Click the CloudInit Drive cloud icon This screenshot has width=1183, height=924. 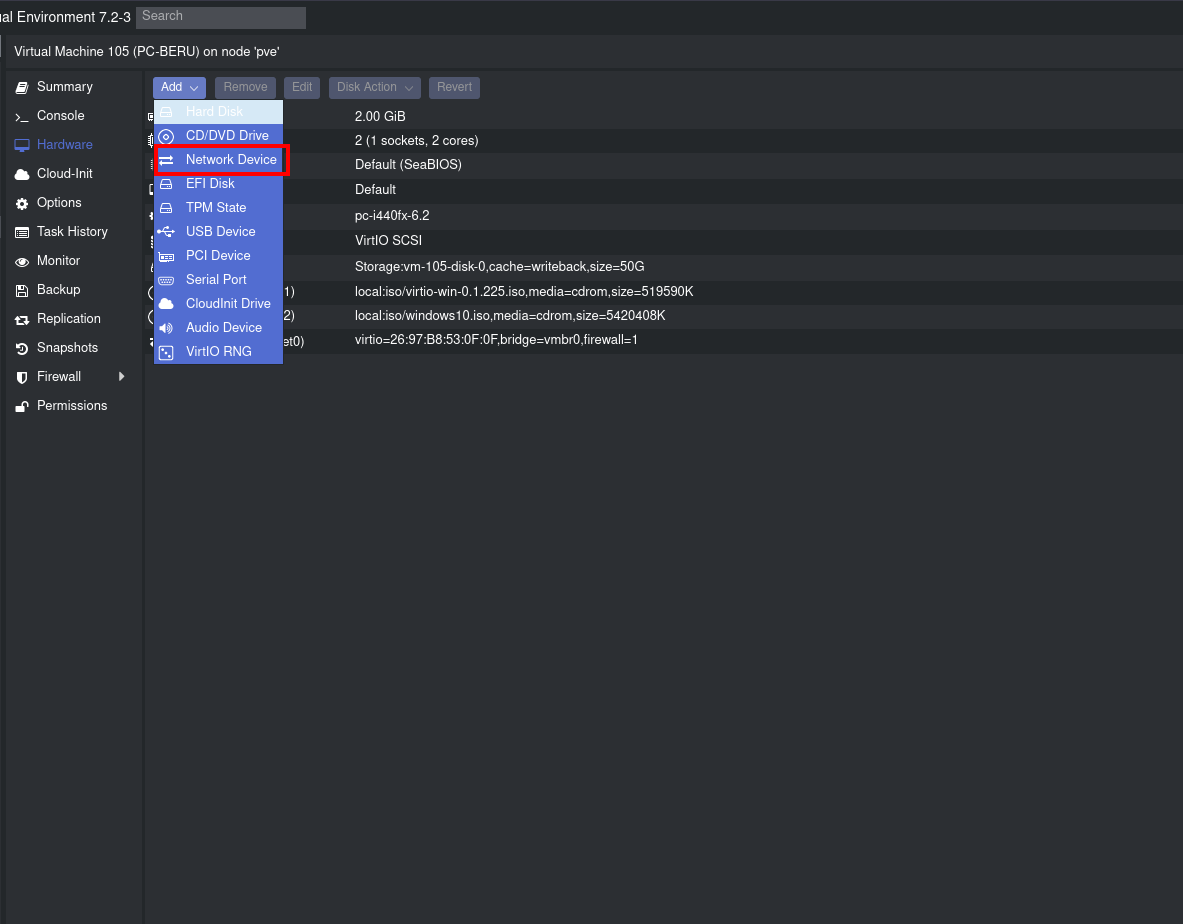166,304
